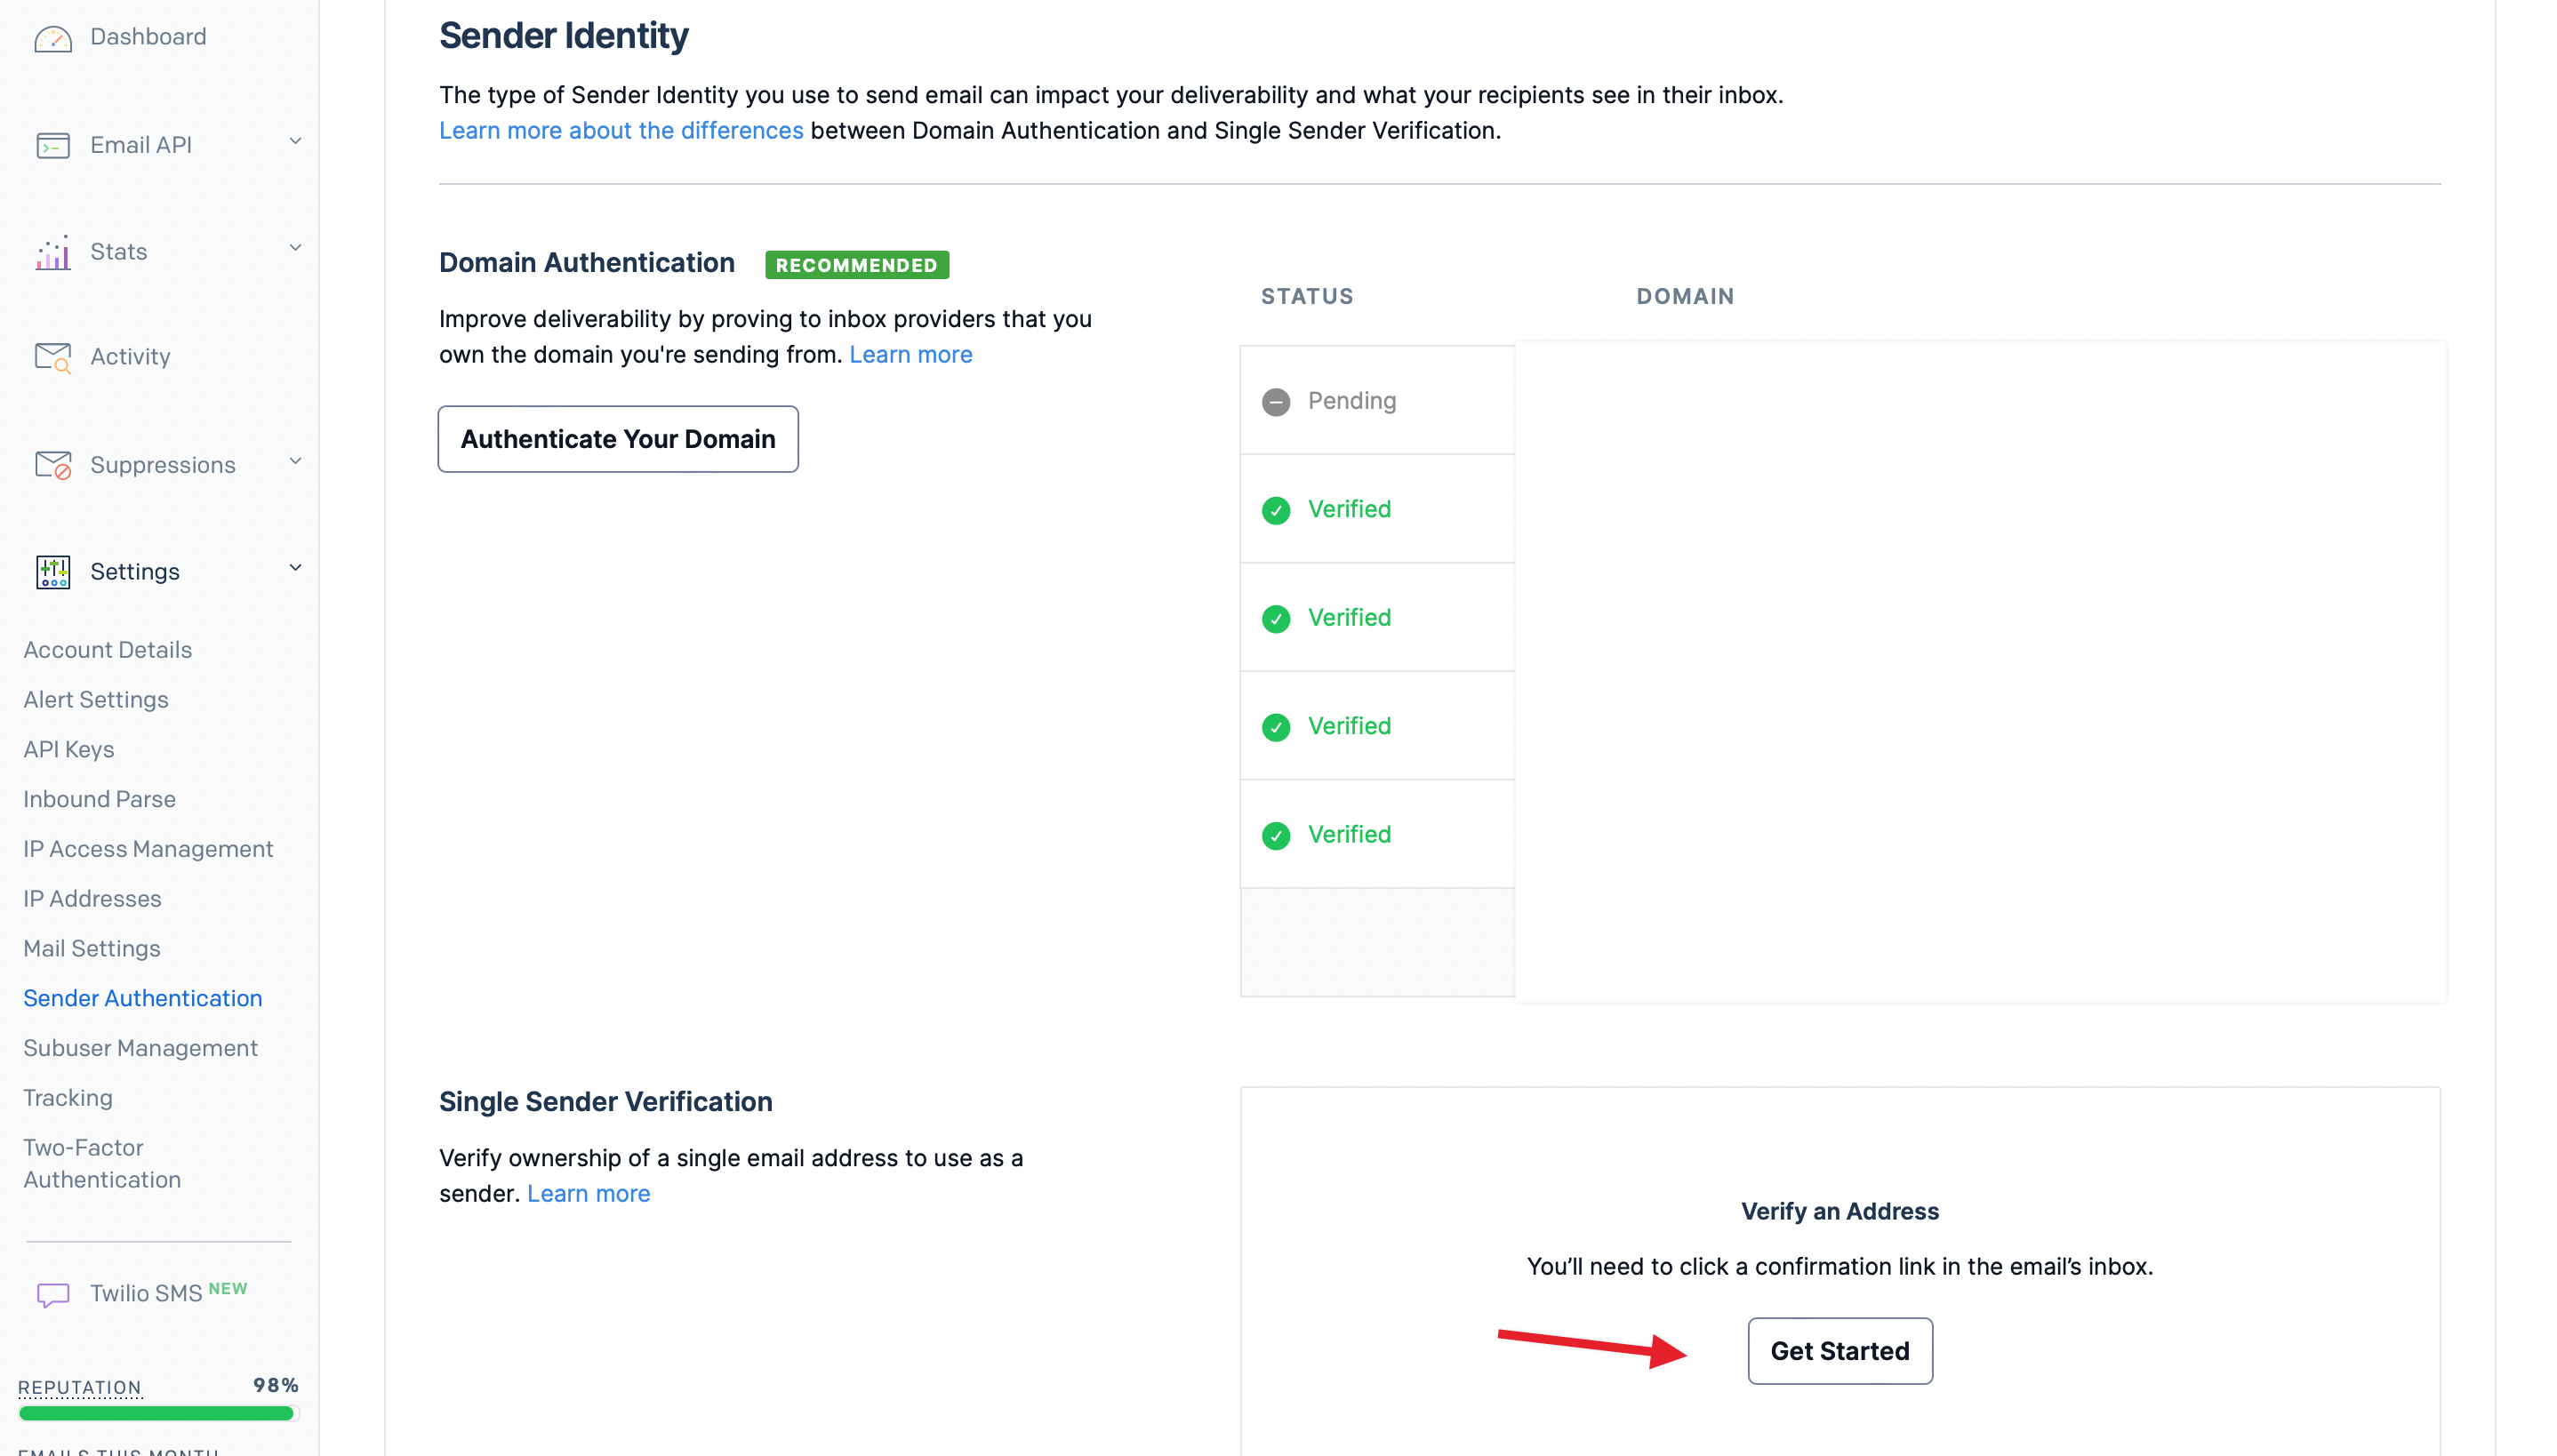
Task: Open the Dashboard gauge icon
Action: [x=53, y=38]
